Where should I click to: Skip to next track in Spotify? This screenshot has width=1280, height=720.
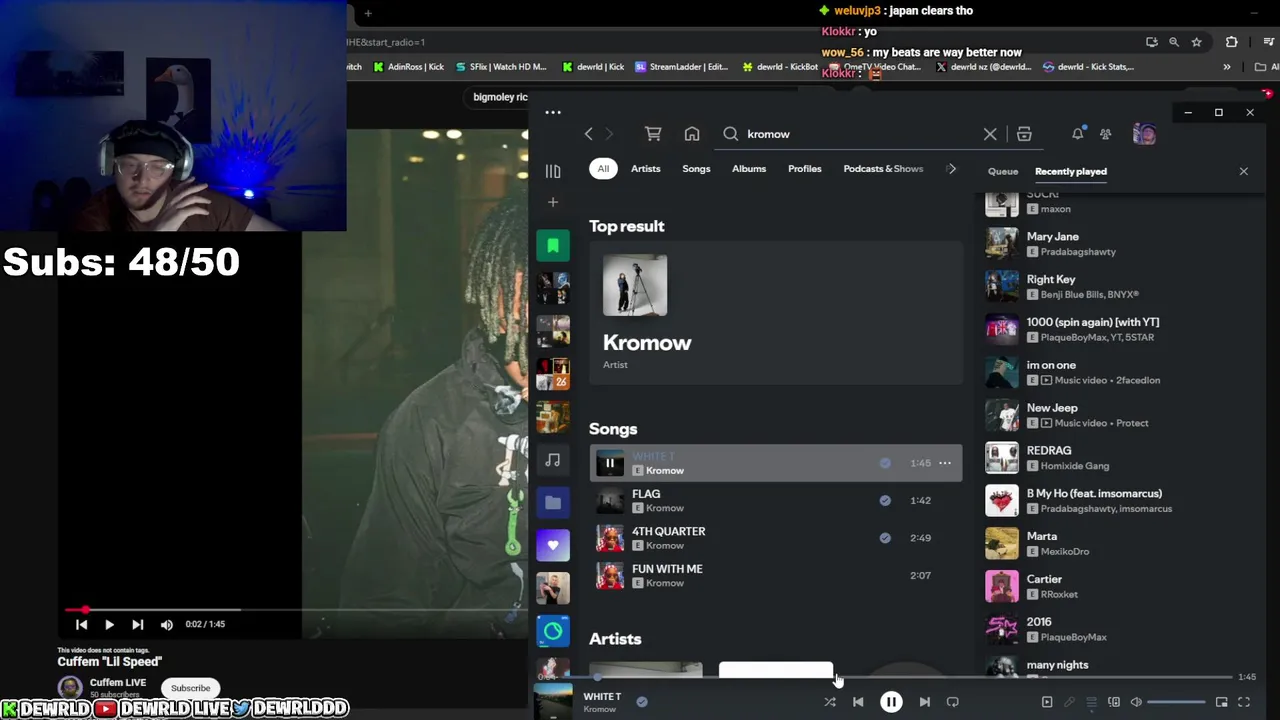[924, 702]
